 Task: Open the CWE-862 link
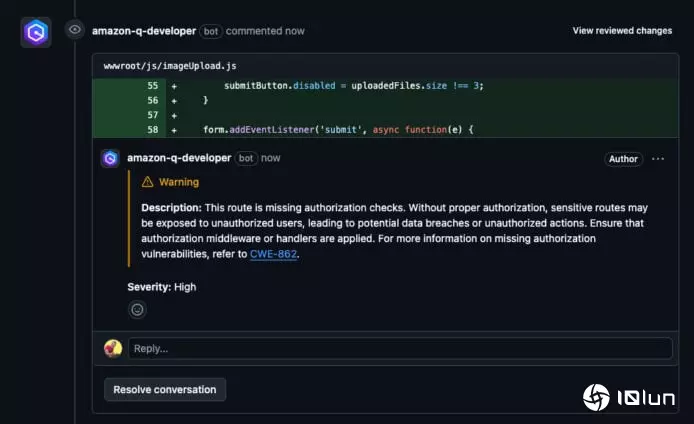coord(273,254)
